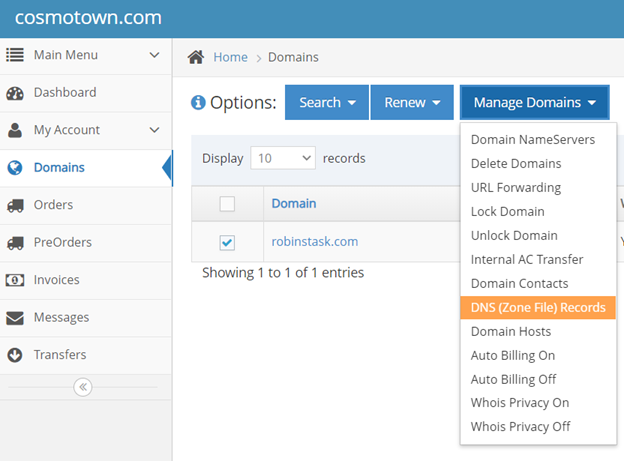This screenshot has height=461, width=624.
Task: Select DNS (Zone File) Records option
Action: click(537, 307)
